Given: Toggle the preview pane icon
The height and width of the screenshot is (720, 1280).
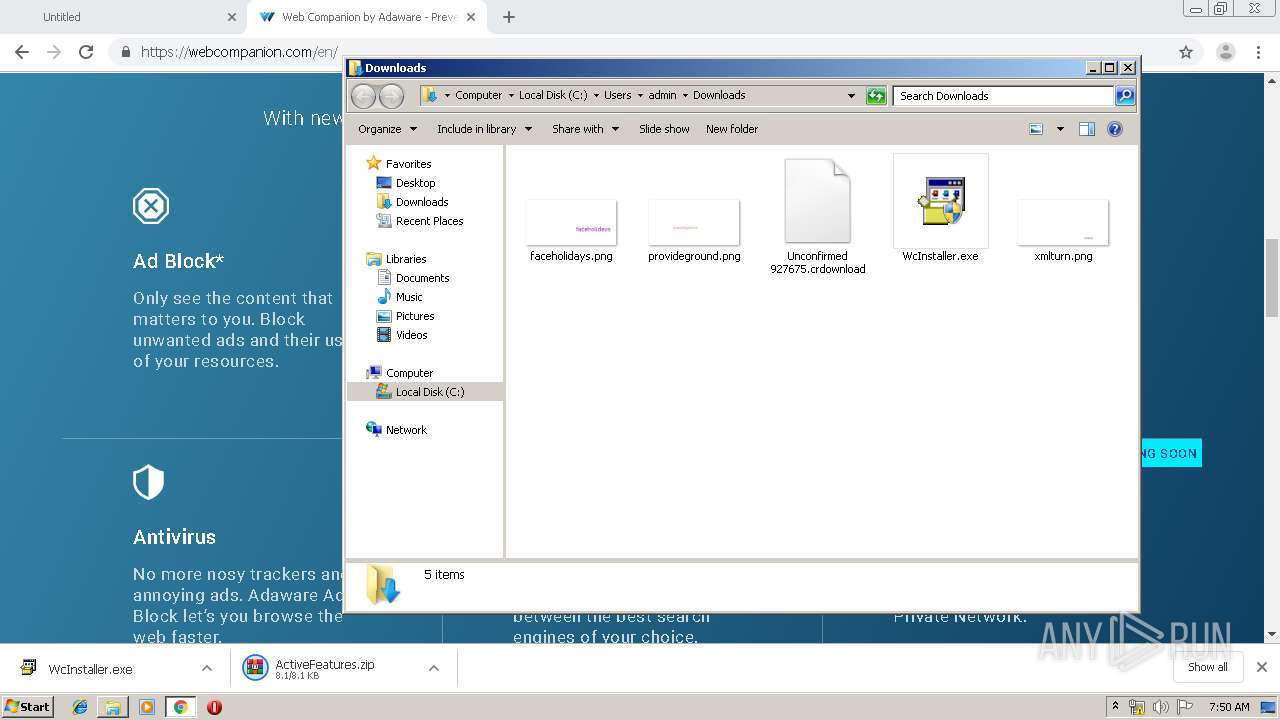Looking at the screenshot, I should [1087, 129].
